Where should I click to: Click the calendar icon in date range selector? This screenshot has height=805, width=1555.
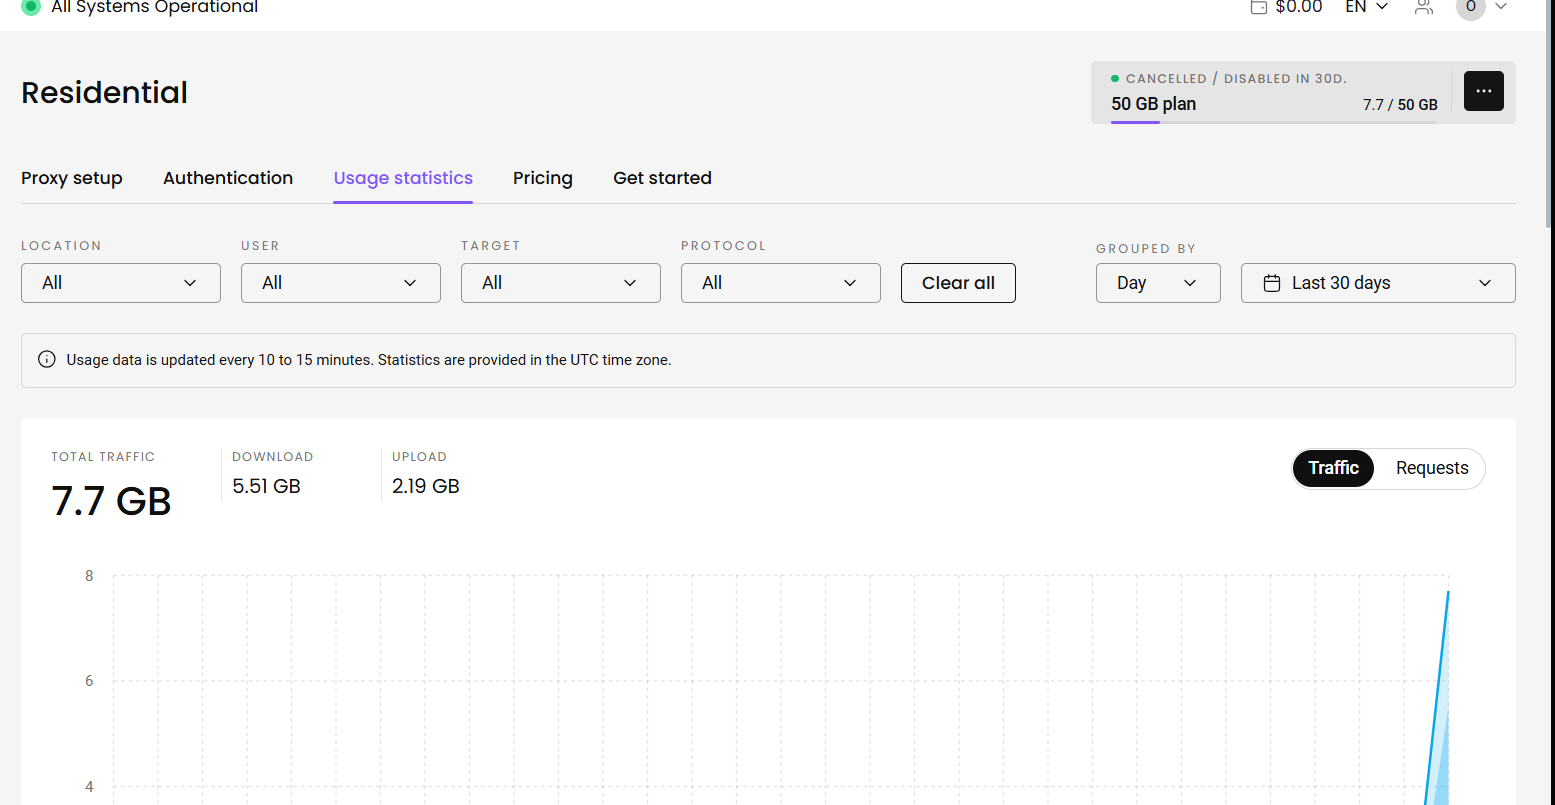point(1272,283)
